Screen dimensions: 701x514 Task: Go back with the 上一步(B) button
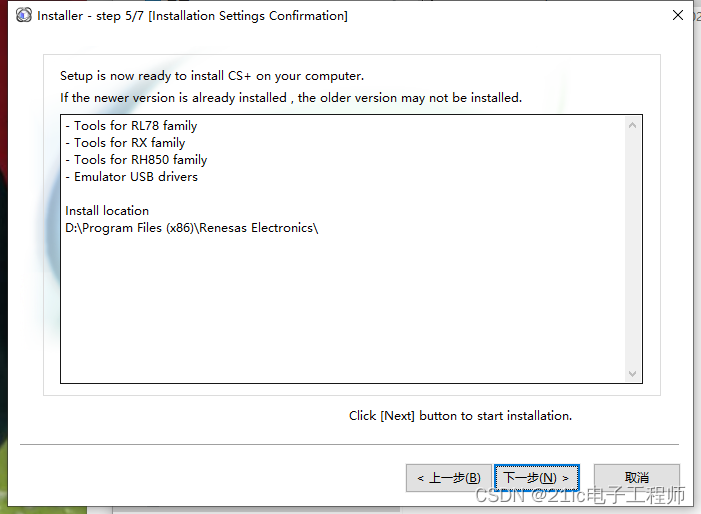tap(449, 478)
